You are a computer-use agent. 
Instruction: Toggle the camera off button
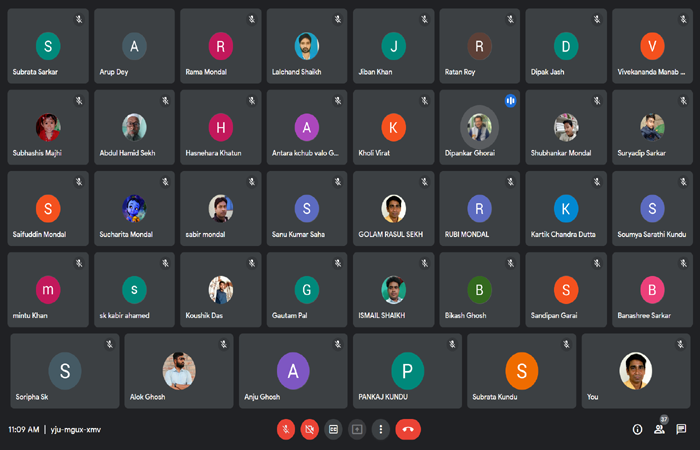pos(309,429)
